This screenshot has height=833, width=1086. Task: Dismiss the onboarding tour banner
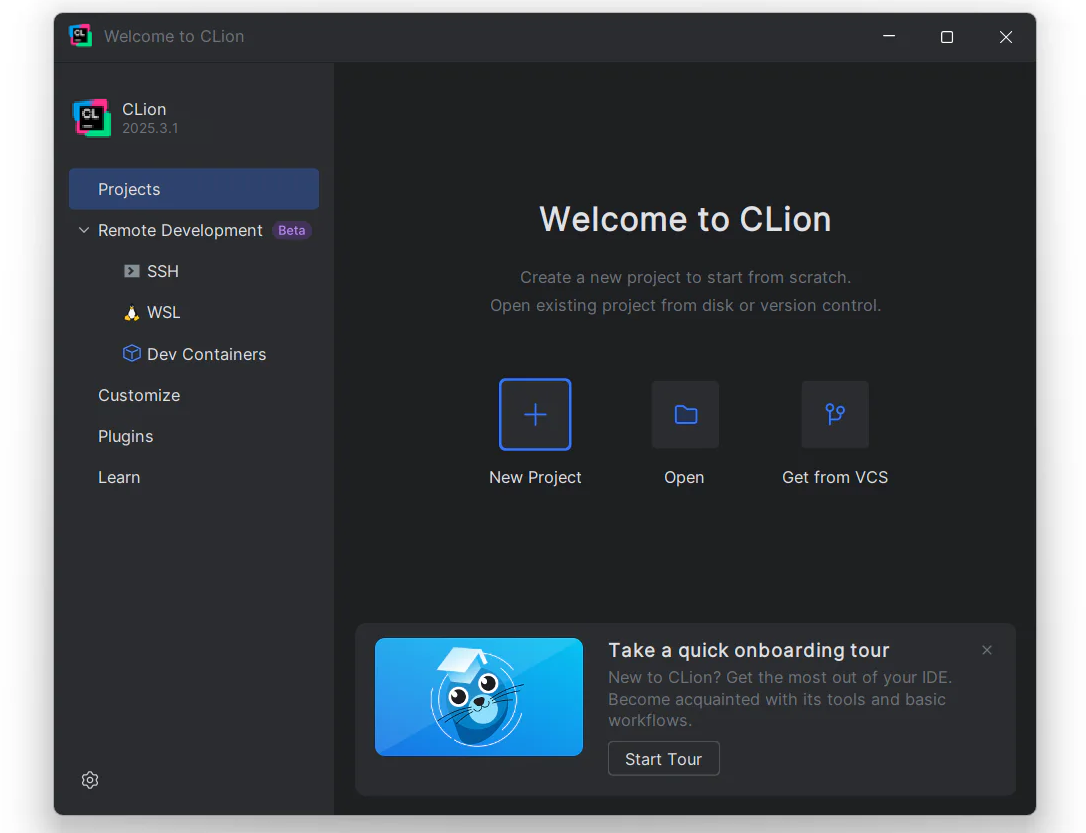click(987, 650)
